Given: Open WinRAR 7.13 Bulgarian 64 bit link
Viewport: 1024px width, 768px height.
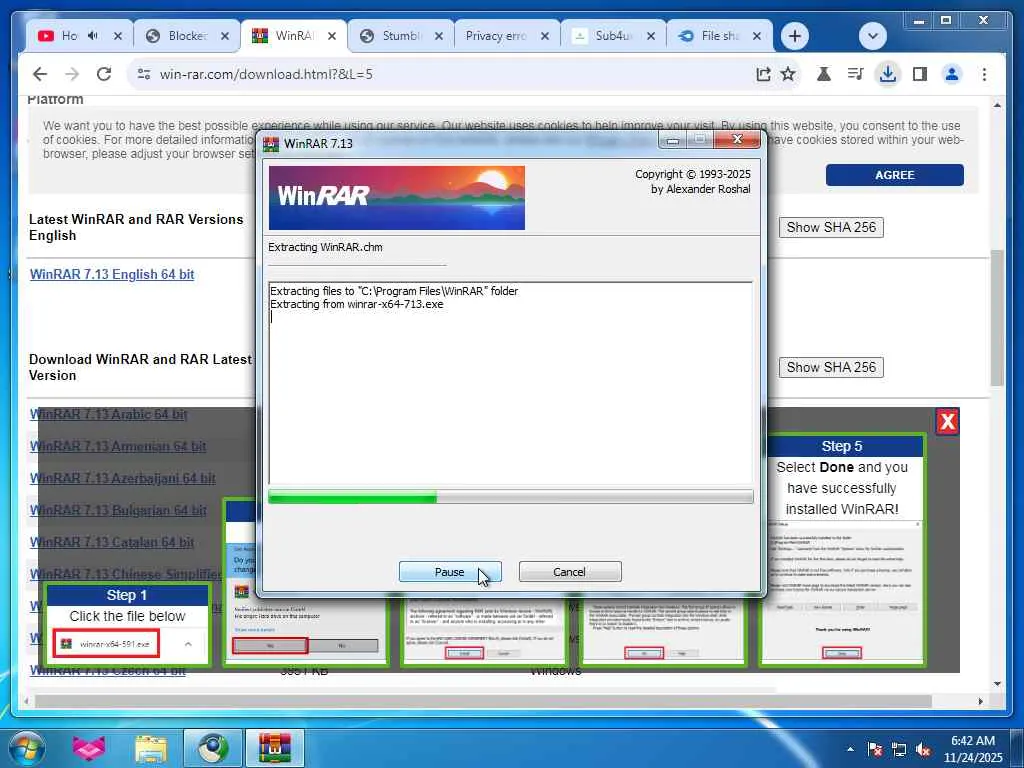Looking at the screenshot, I should [x=118, y=510].
